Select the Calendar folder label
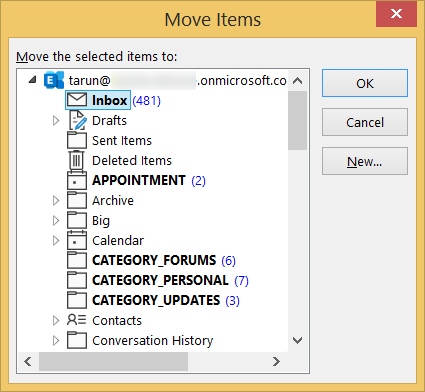This screenshot has height=392, width=425. [x=118, y=240]
